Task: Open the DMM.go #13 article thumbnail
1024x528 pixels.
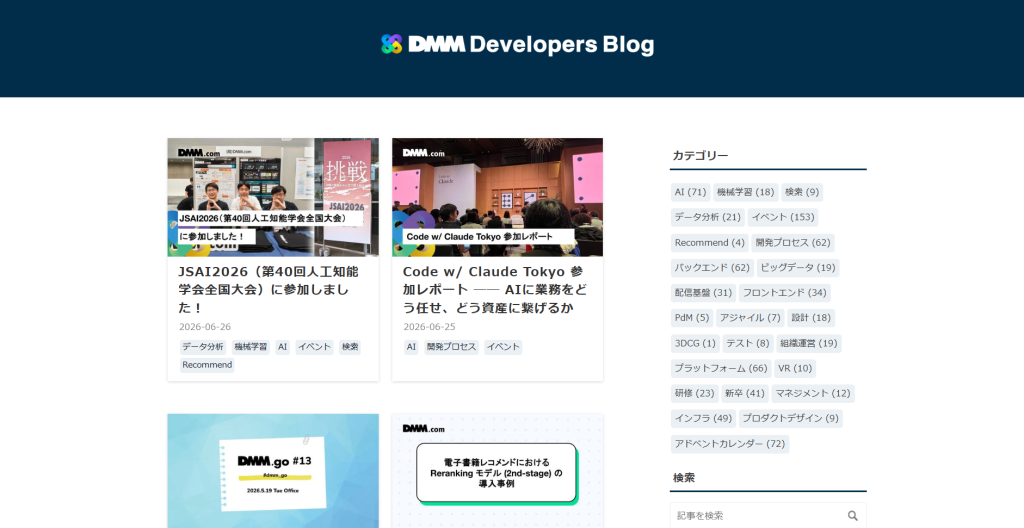Action: click(x=273, y=470)
